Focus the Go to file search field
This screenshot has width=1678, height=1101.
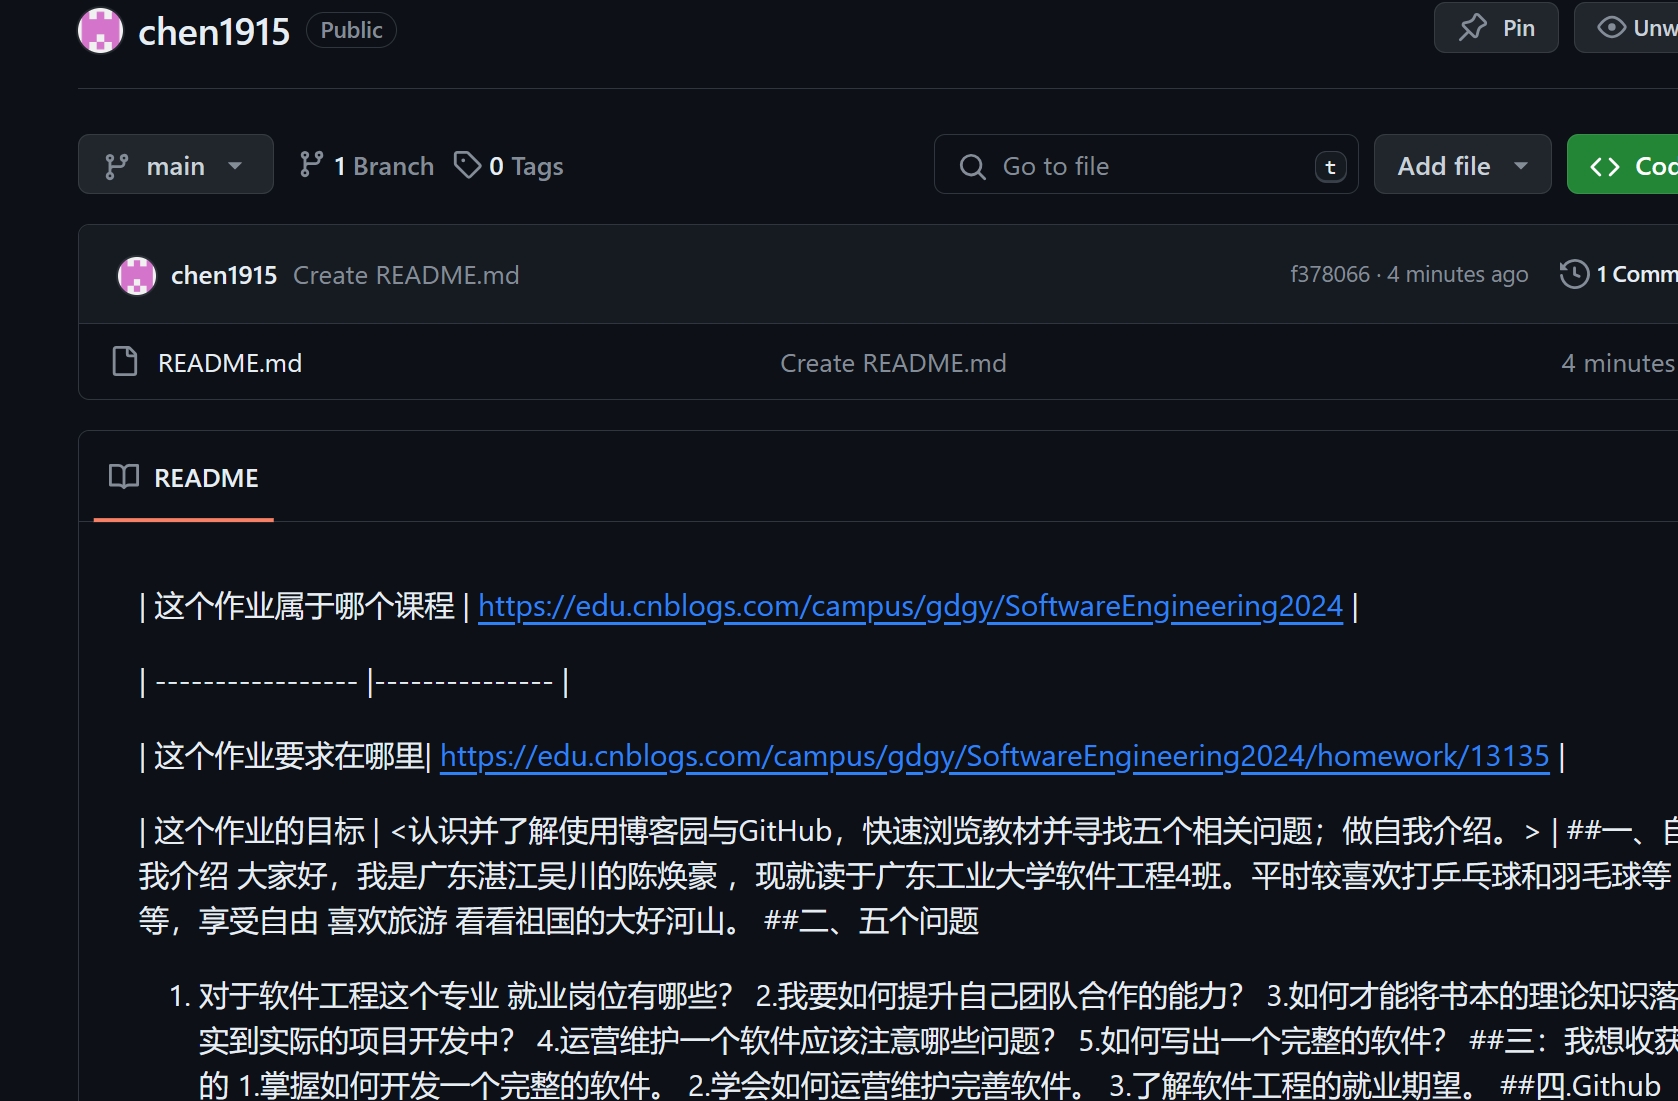click(x=1146, y=165)
